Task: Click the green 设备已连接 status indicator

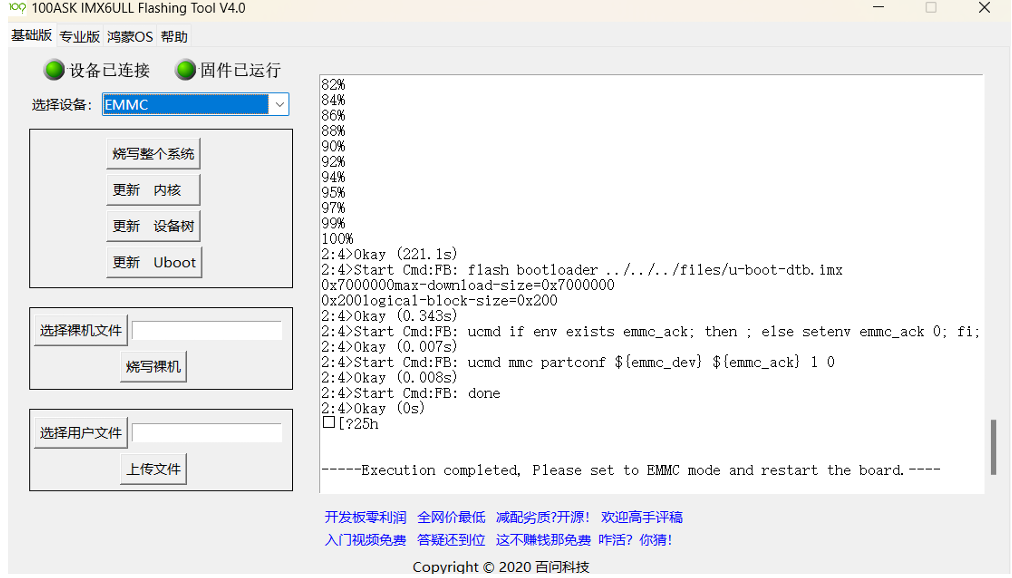Action: [x=54, y=70]
